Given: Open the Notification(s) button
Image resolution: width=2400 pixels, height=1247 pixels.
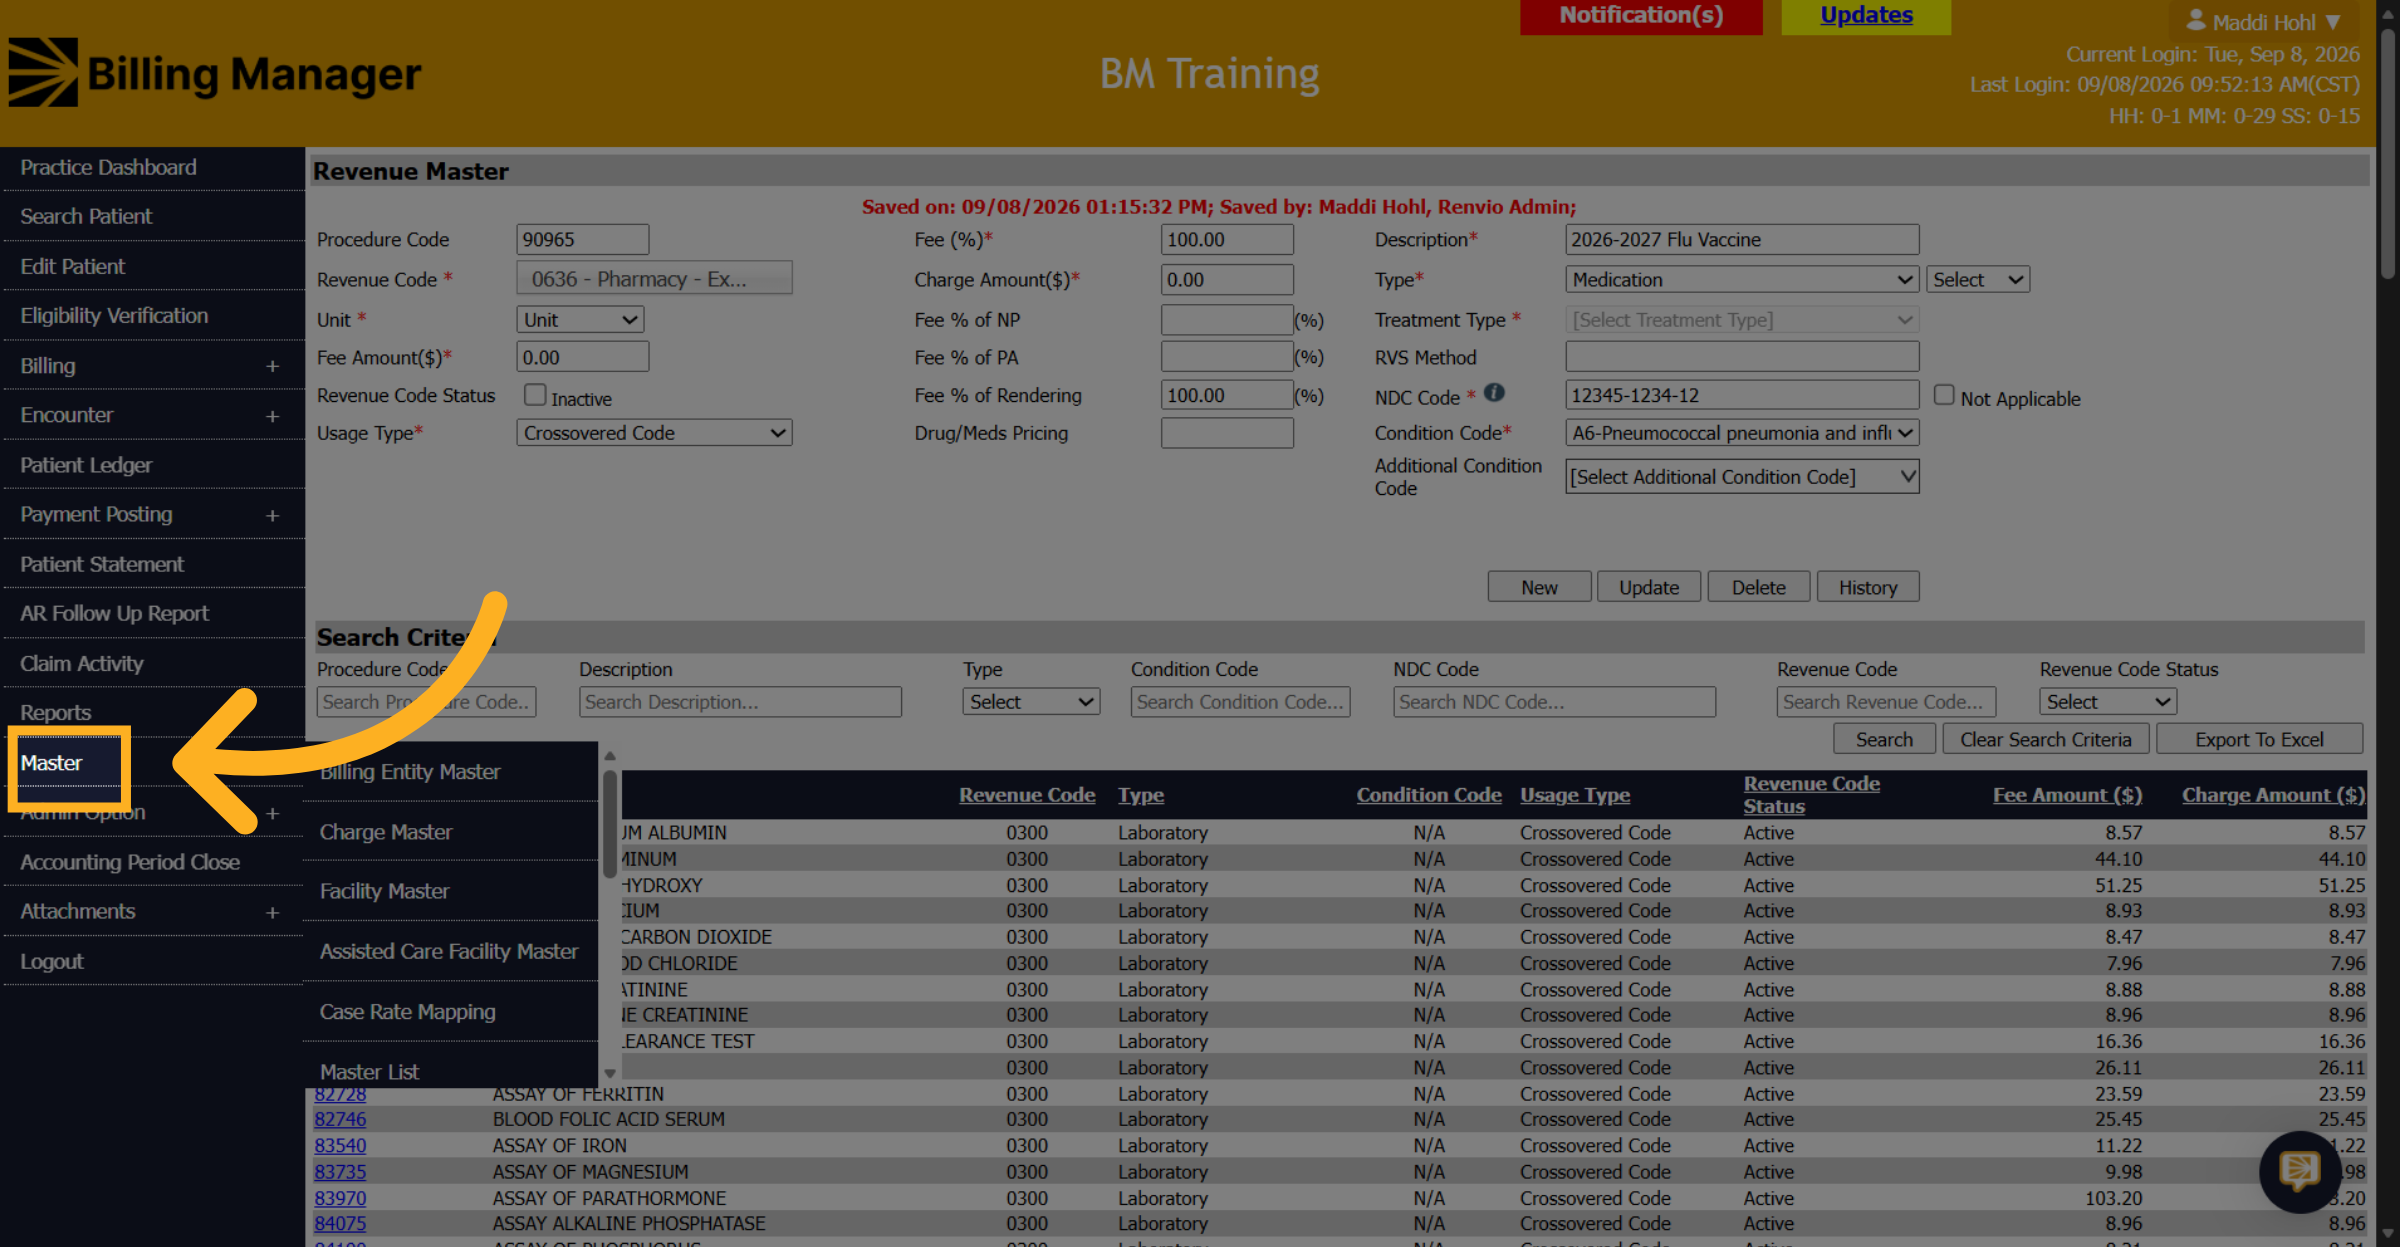Looking at the screenshot, I should [1641, 16].
